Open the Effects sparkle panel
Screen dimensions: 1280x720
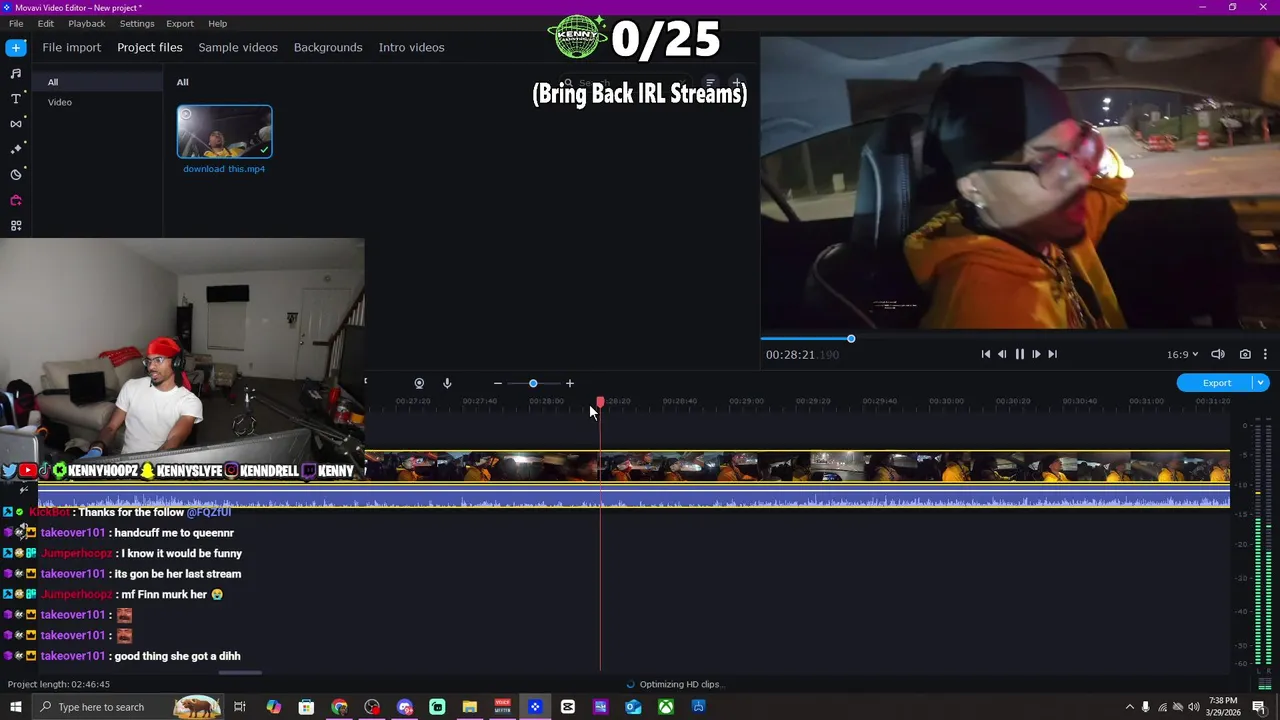point(16,149)
